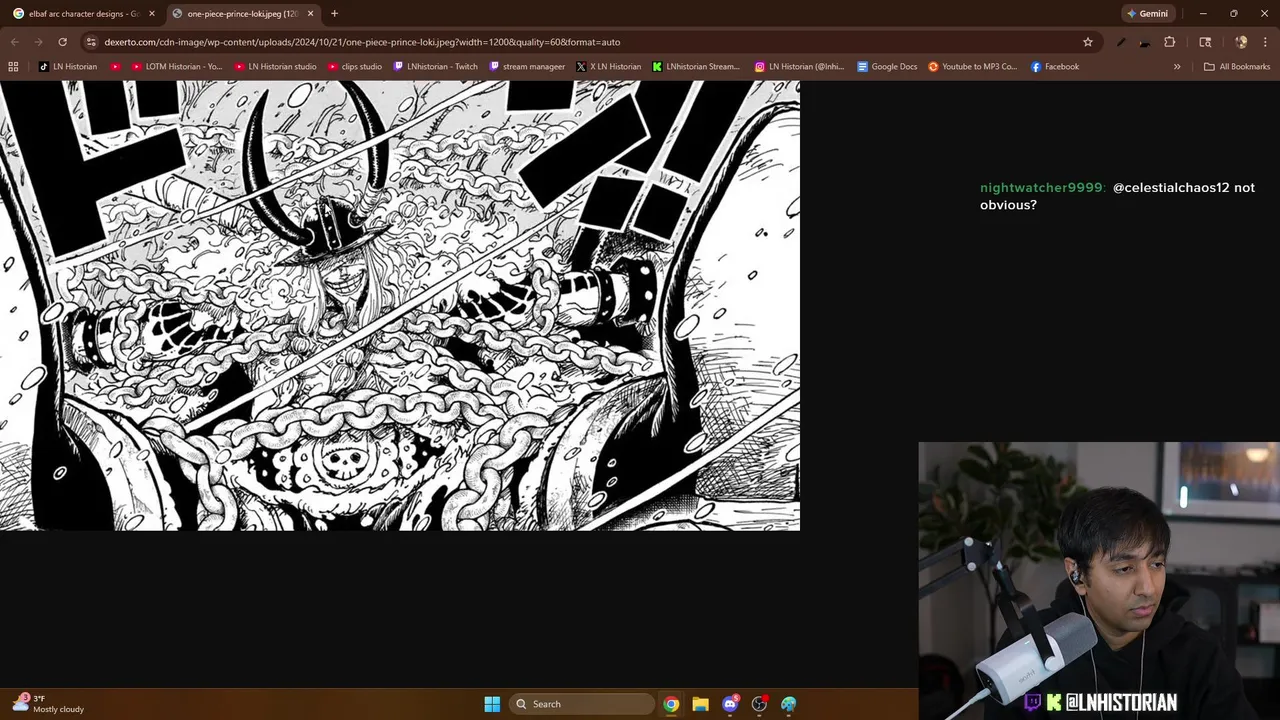Viewport: 1280px width, 720px height.
Task: Close the elbaf arc character designs tab
Action: (152, 14)
